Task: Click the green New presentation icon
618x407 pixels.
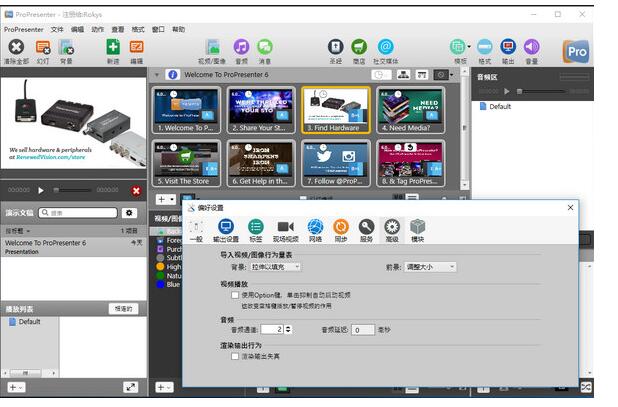Action: pyautogui.click(x=113, y=47)
